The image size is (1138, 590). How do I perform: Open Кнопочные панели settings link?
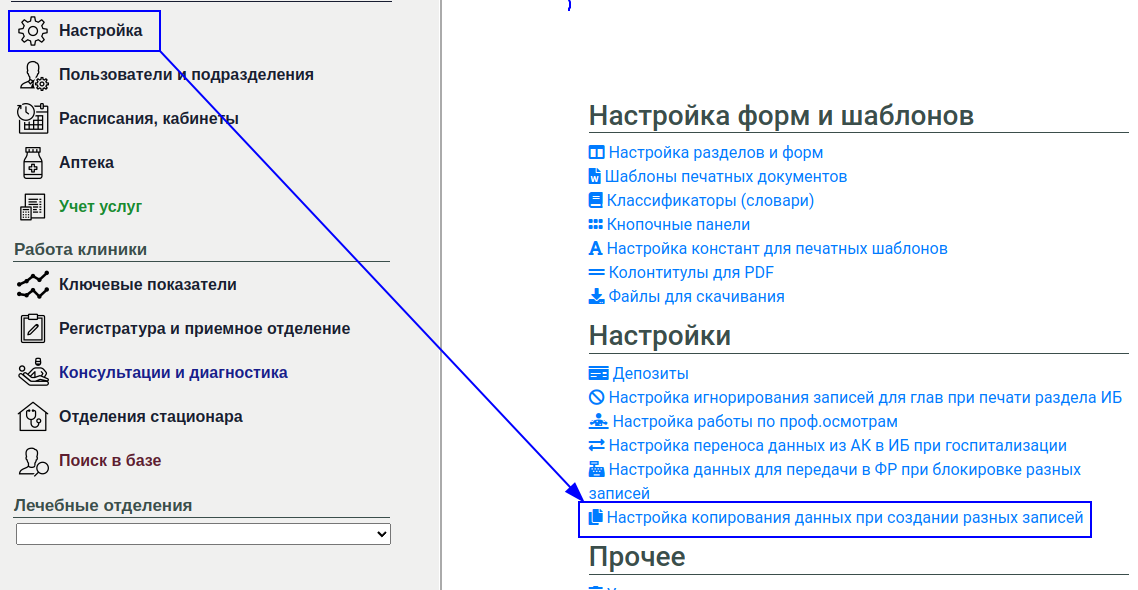coord(678,225)
